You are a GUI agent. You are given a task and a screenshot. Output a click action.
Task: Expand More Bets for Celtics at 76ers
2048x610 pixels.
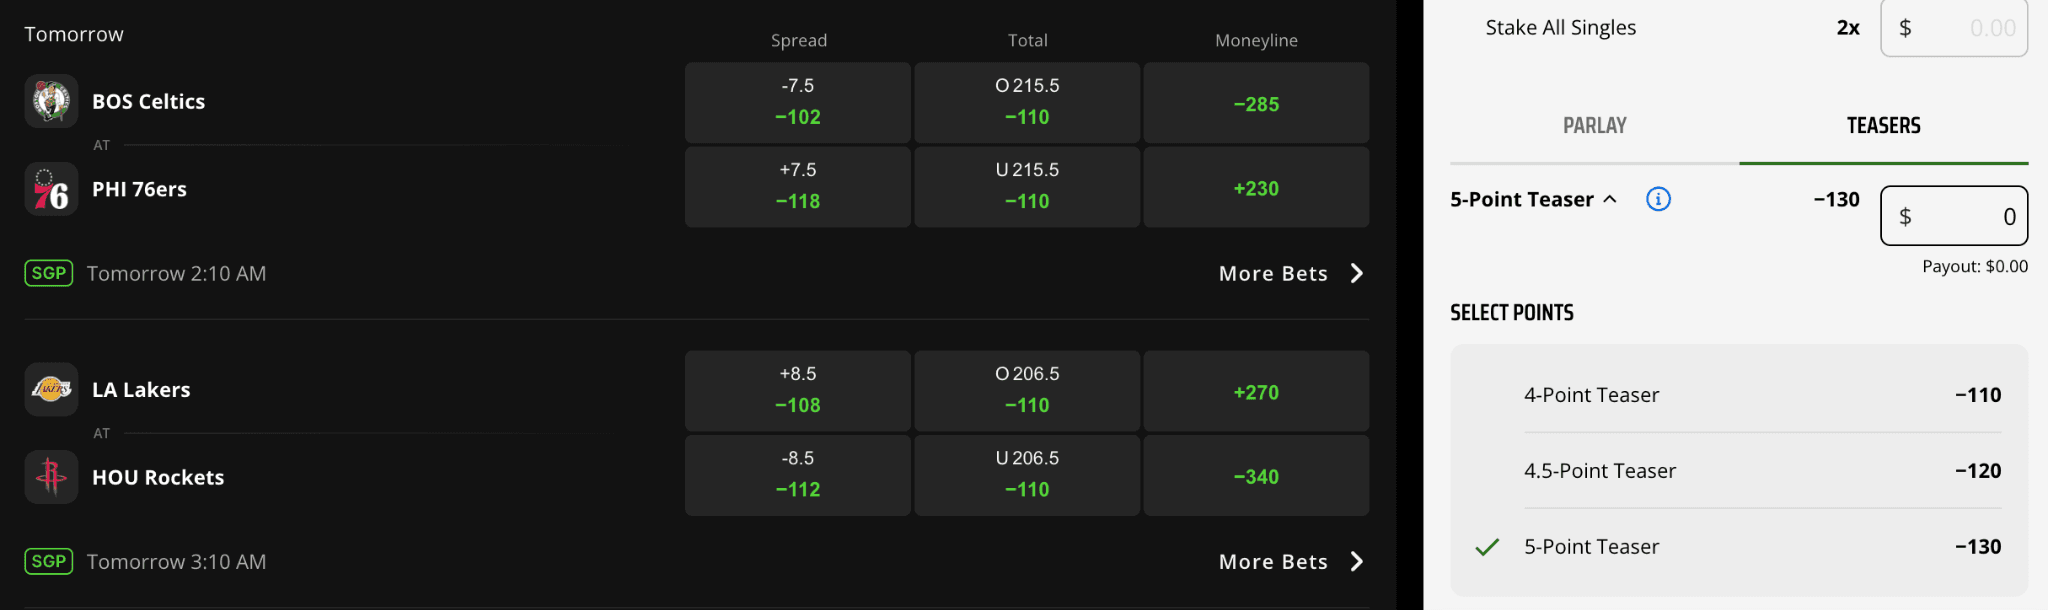(x=1290, y=273)
